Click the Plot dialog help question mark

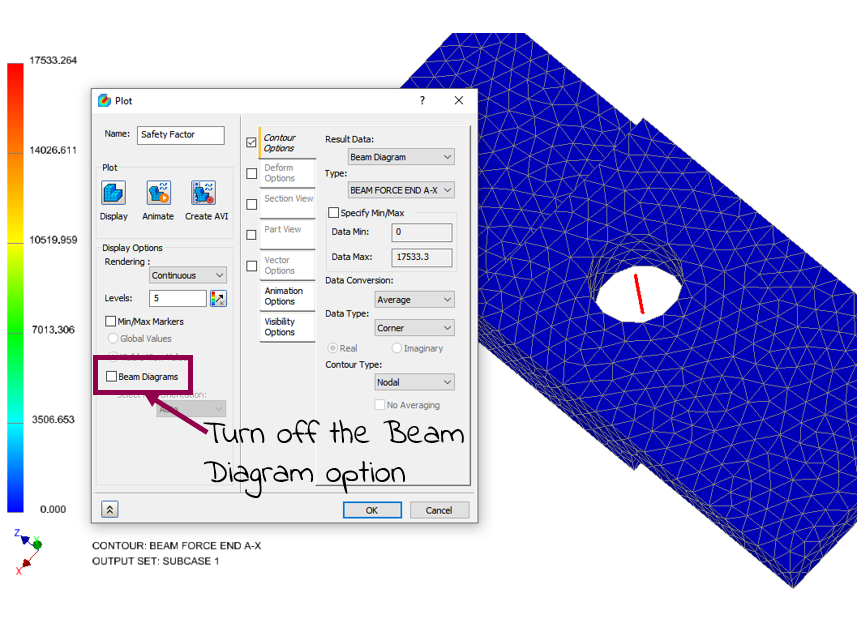pyautogui.click(x=421, y=100)
